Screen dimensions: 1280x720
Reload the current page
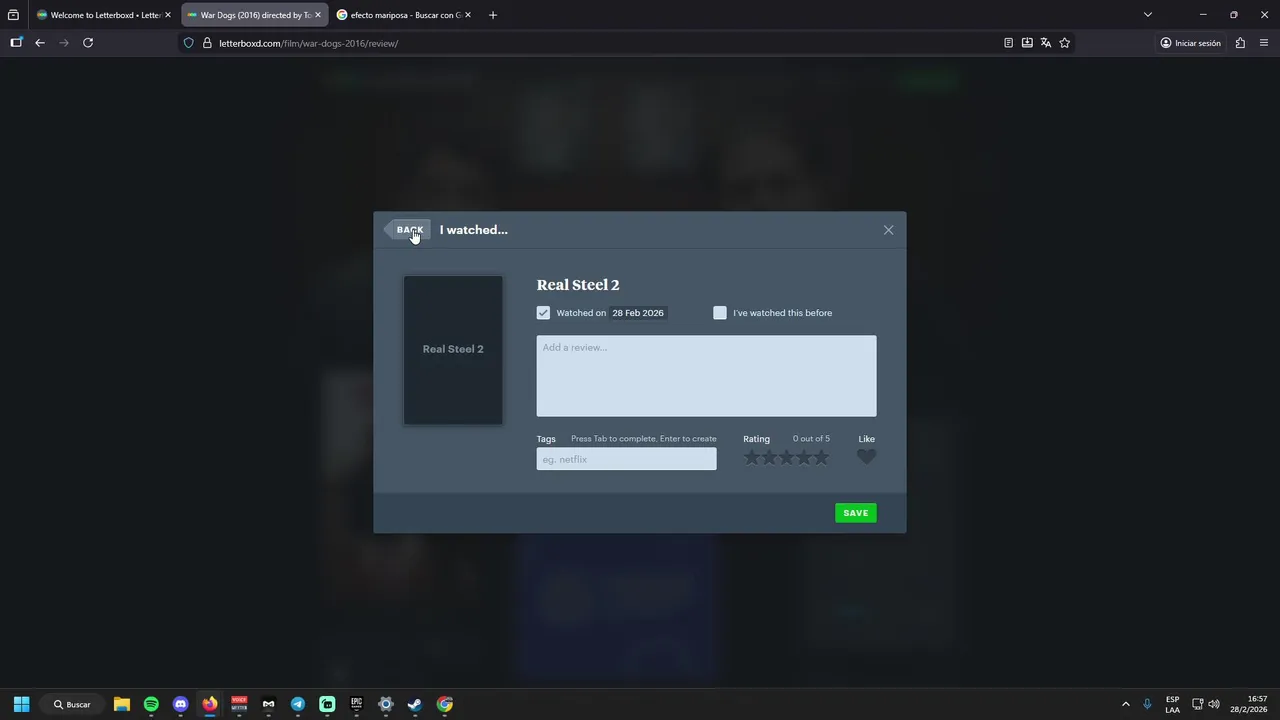tap(88, 43)
